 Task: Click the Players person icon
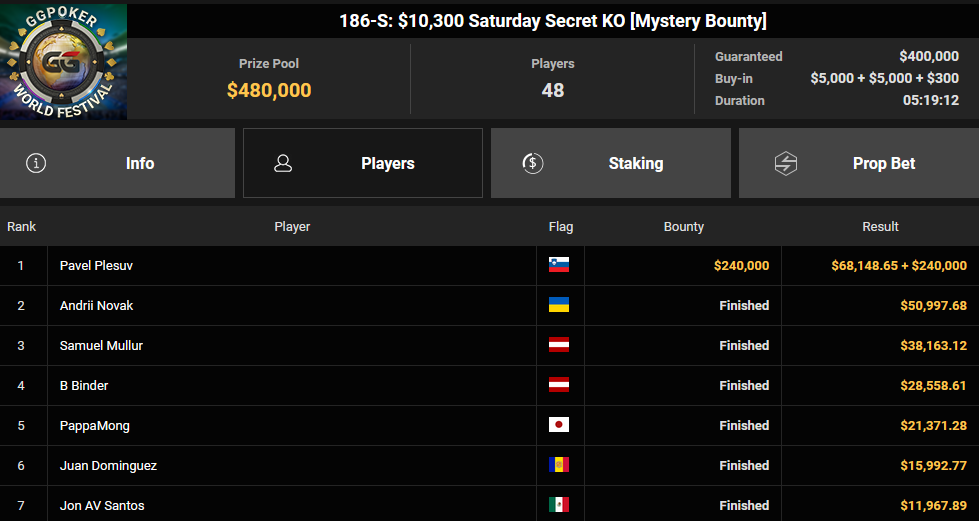tap(283, 163)
